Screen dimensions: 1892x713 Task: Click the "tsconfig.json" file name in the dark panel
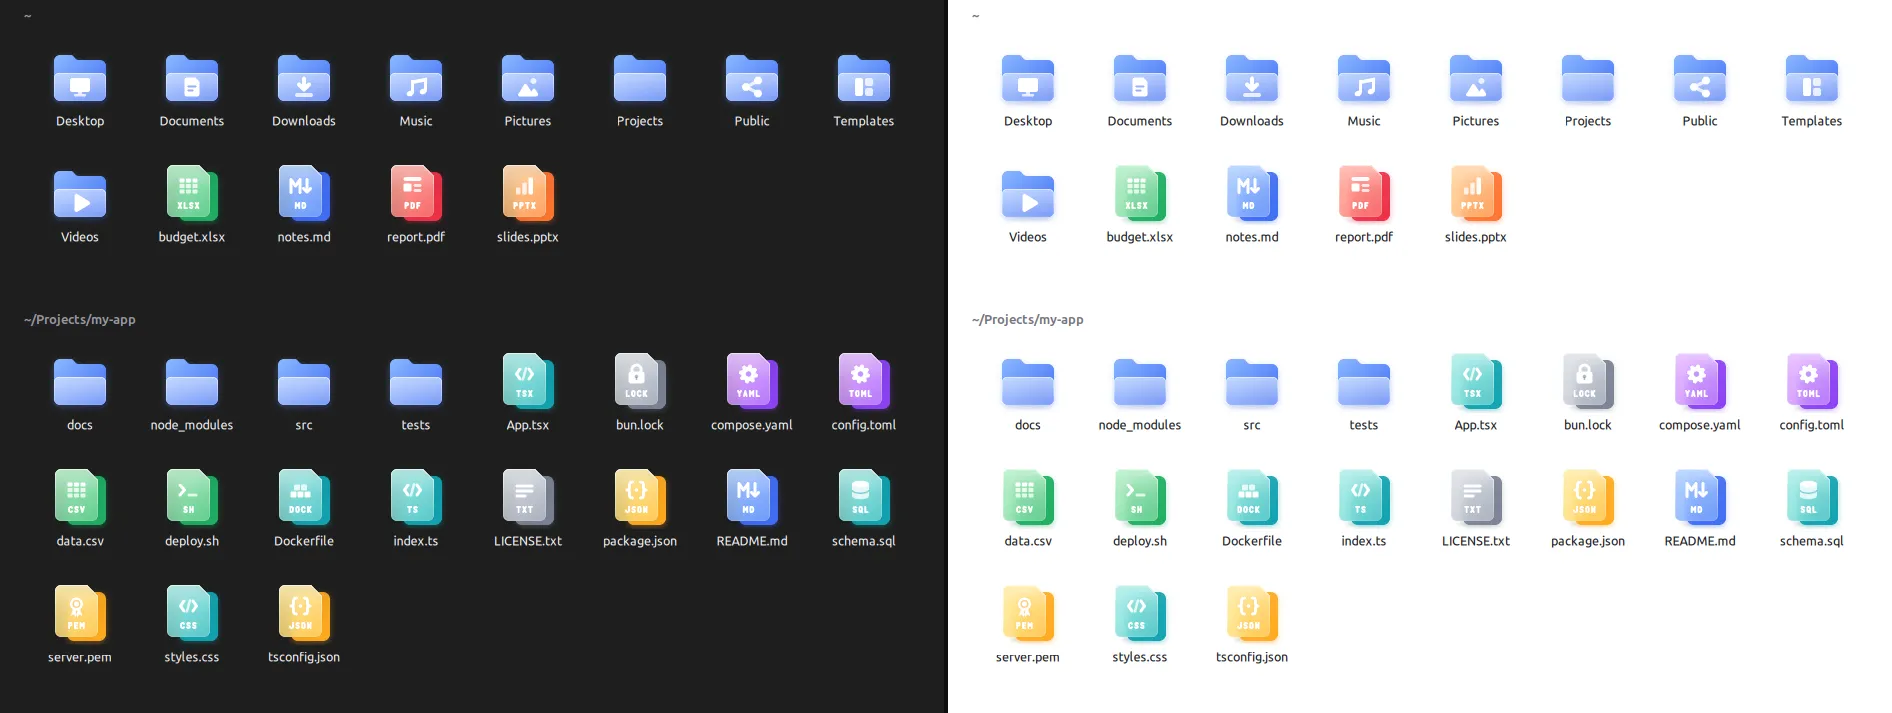point(304,657)
